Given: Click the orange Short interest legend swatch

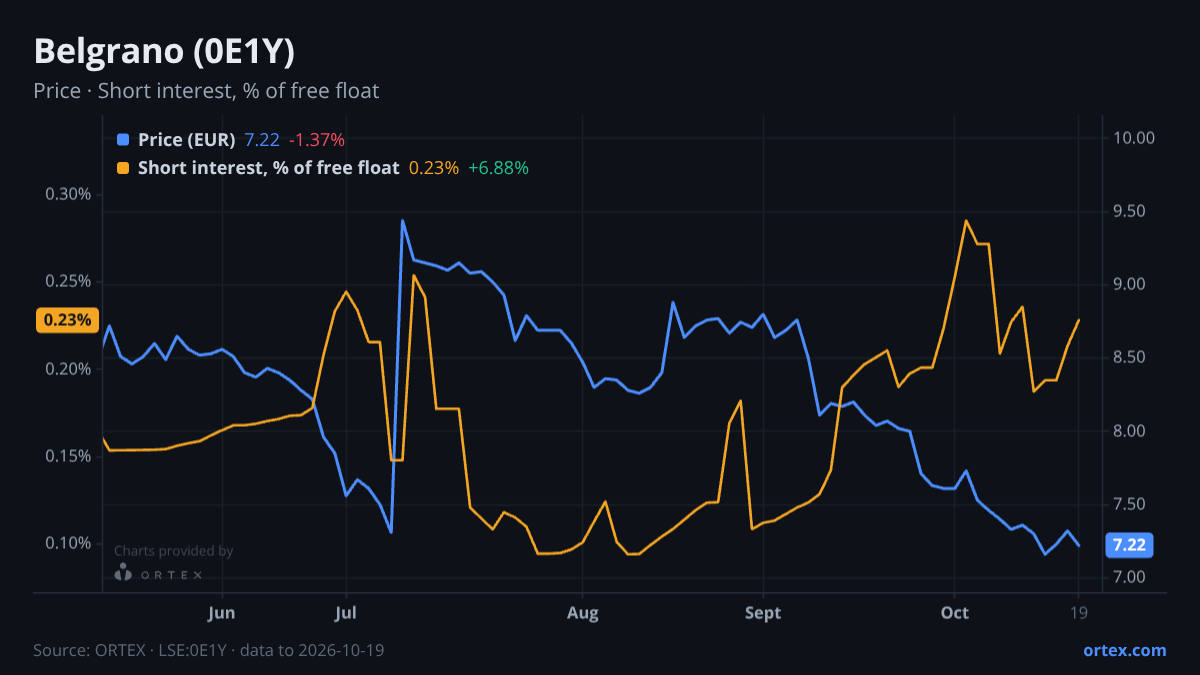Looking at the screenshot, I should [123, 168].
